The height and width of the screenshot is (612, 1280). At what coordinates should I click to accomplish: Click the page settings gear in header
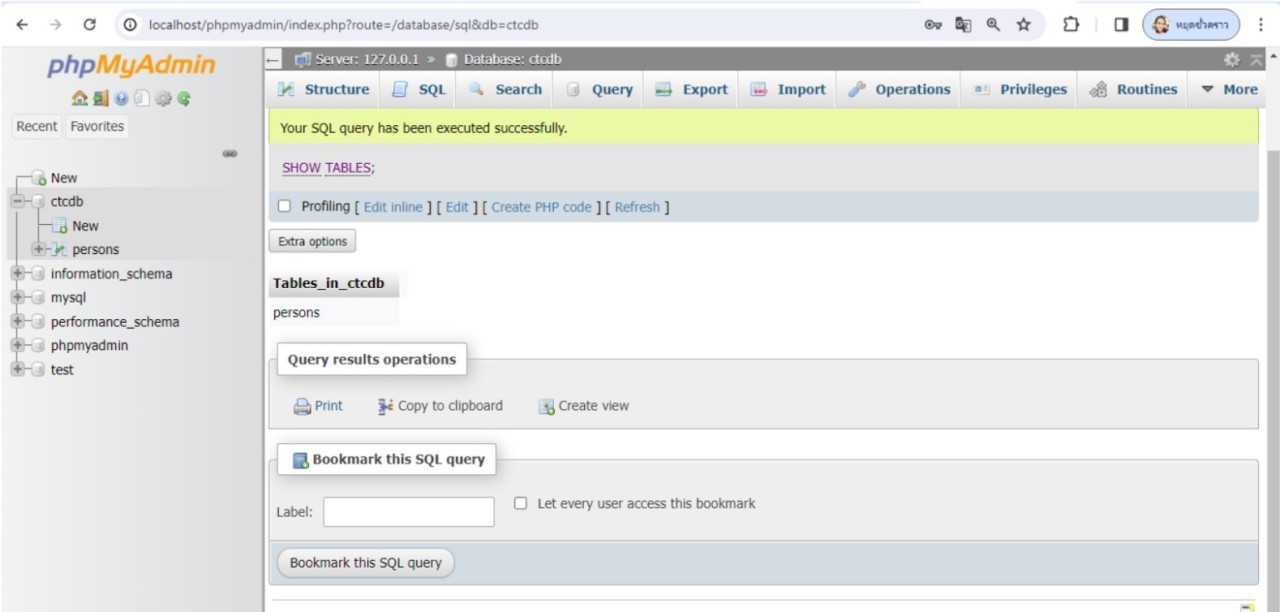tap(1232, 60)
